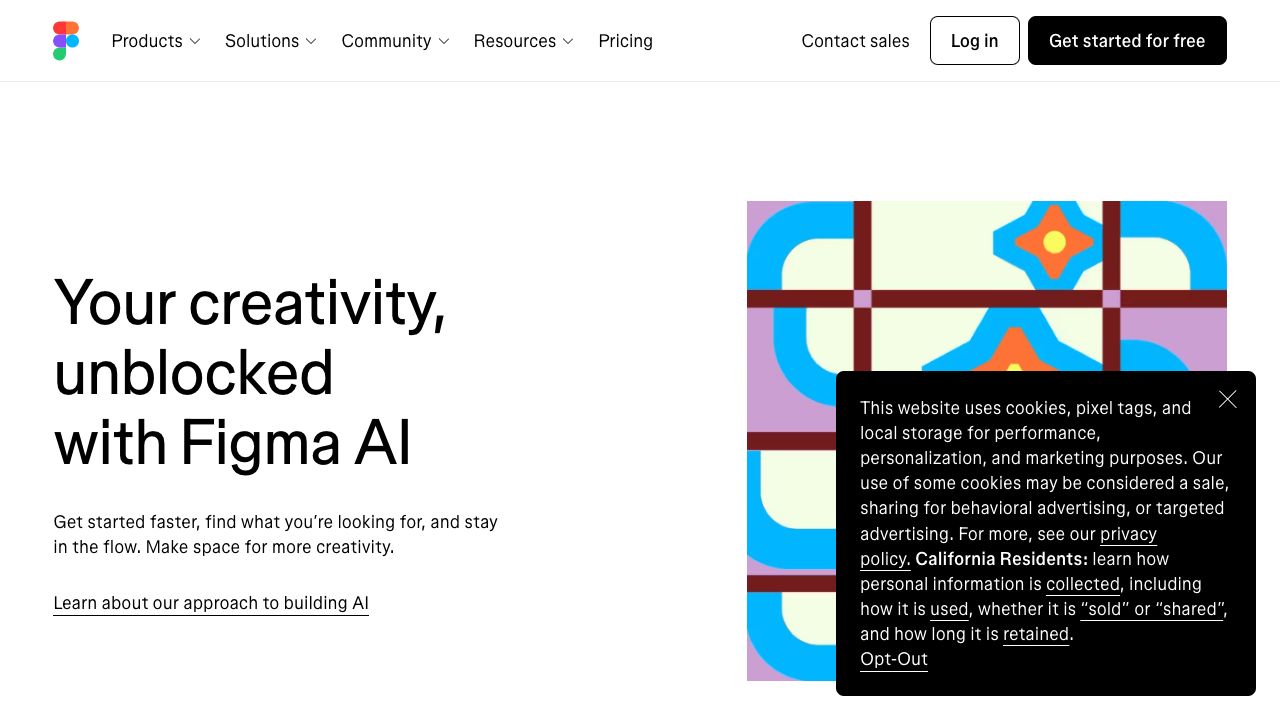
Task: Follow the "used" link in cookie notice
Action: (949, 609)
